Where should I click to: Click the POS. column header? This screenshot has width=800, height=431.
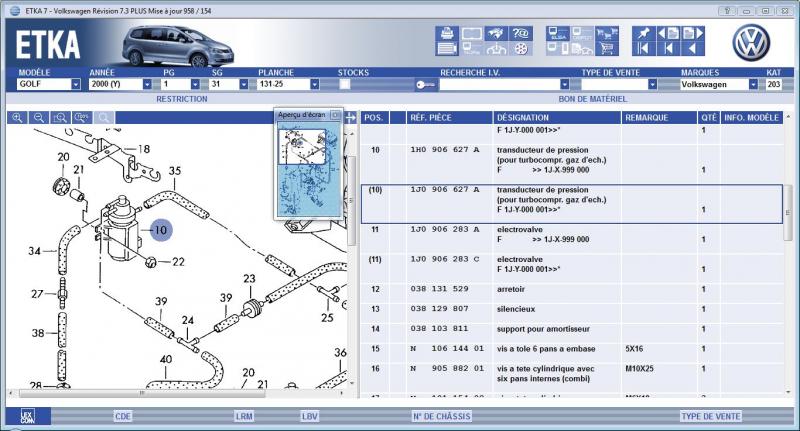[374, 118]
